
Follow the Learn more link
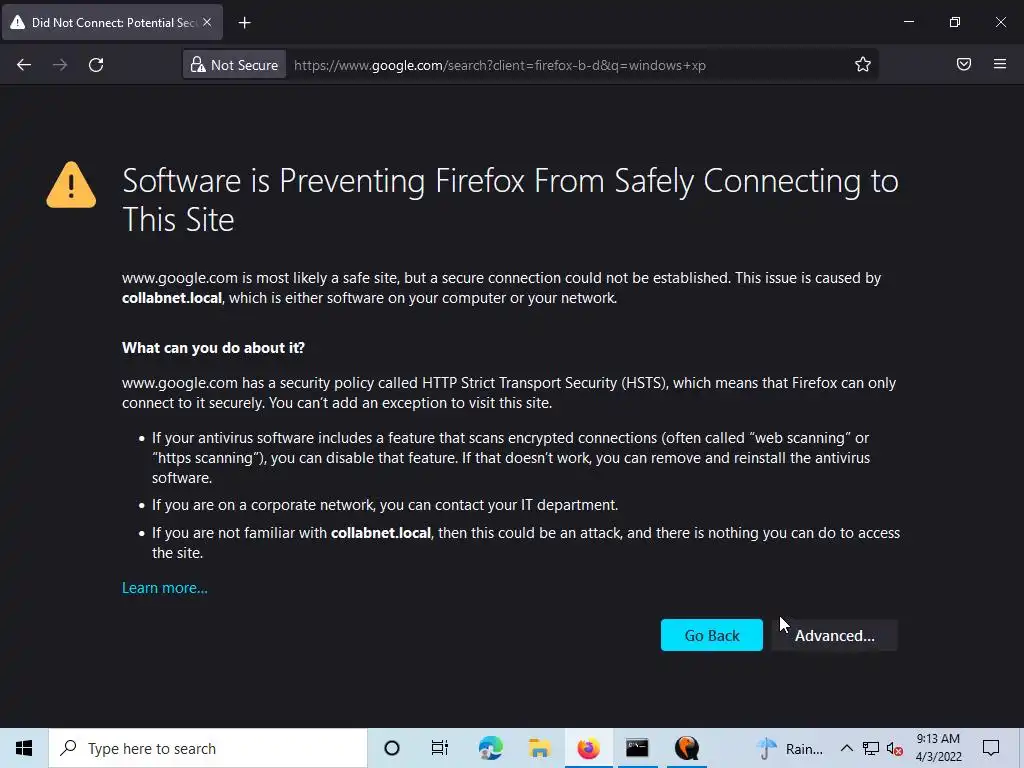(x=165, y=588)
